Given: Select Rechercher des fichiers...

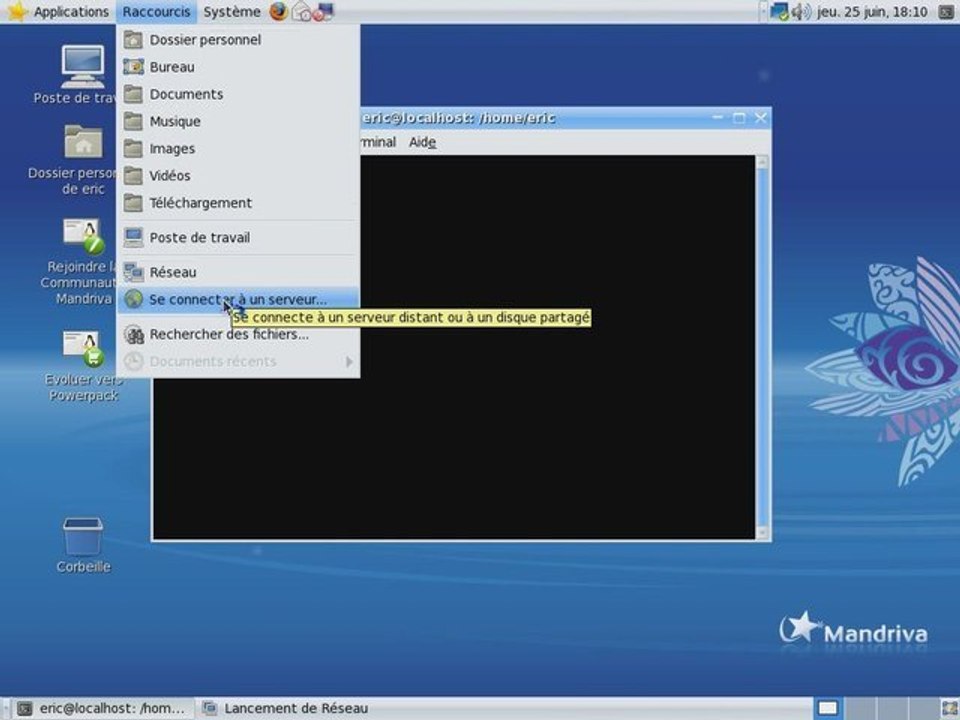Looking at the screenshot, I should click(x=238, y=334).
